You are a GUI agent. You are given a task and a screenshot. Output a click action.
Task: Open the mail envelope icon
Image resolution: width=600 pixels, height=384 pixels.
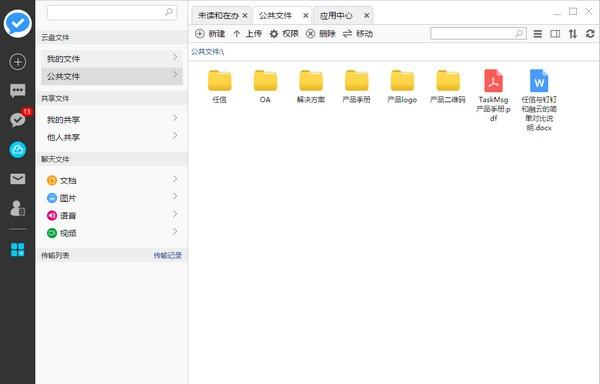click(18, 179)
